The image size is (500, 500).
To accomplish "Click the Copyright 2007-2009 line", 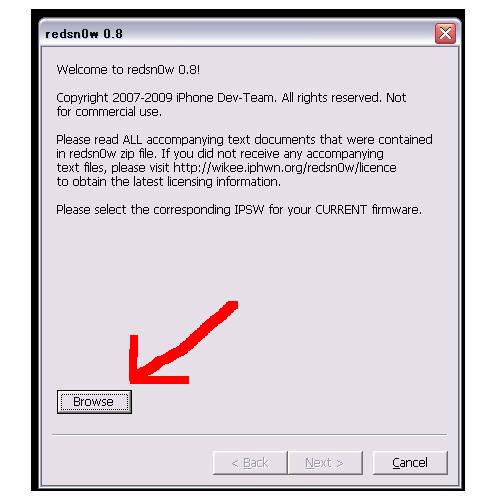I will (x=231, y=98).
